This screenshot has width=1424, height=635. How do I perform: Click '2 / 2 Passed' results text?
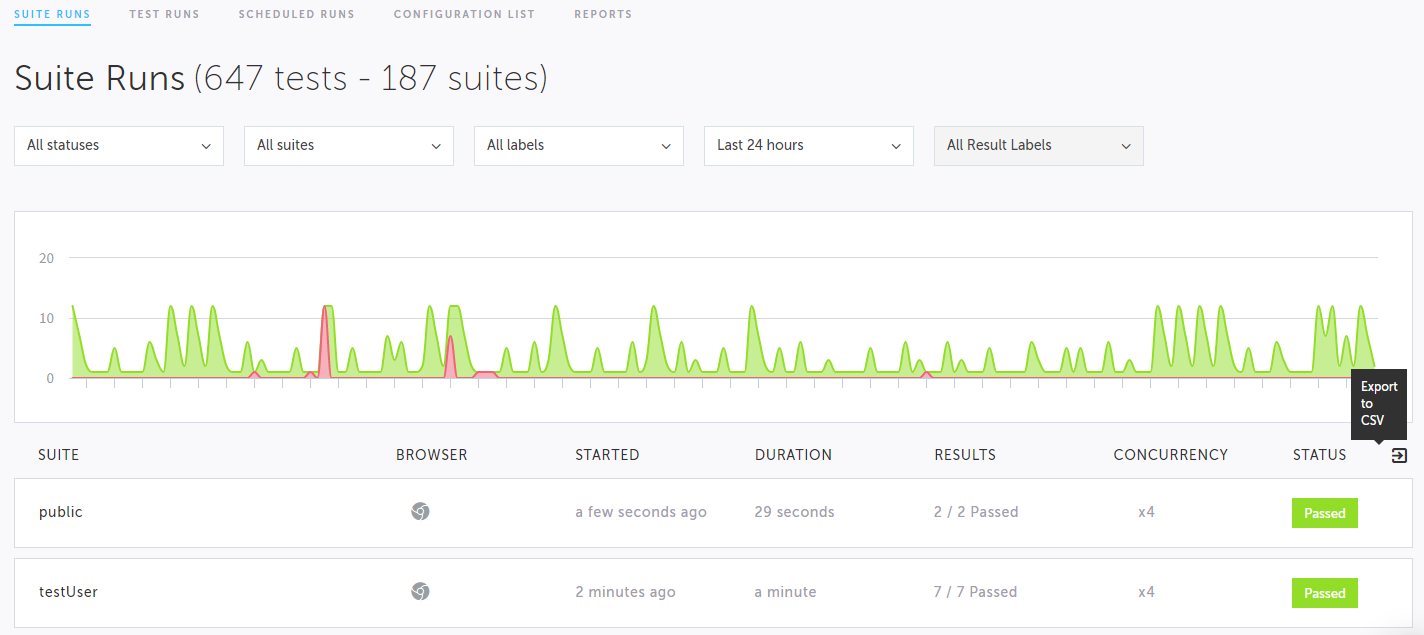tap(976, 512)
